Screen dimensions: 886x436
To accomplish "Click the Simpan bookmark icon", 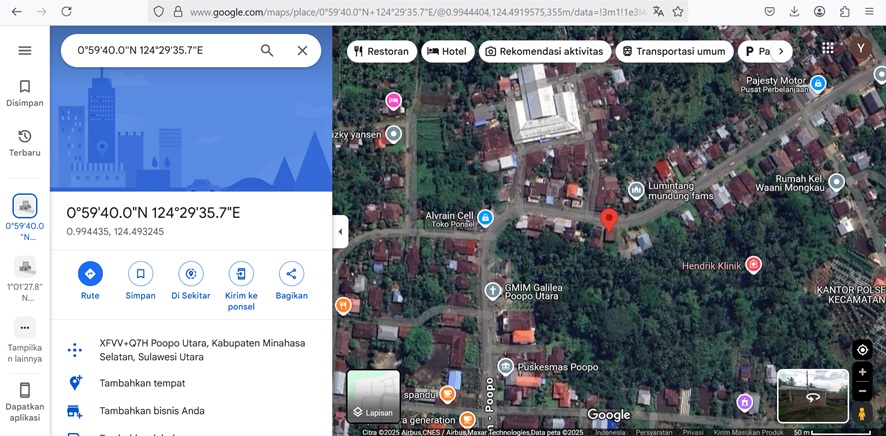I will click(141, 273).
